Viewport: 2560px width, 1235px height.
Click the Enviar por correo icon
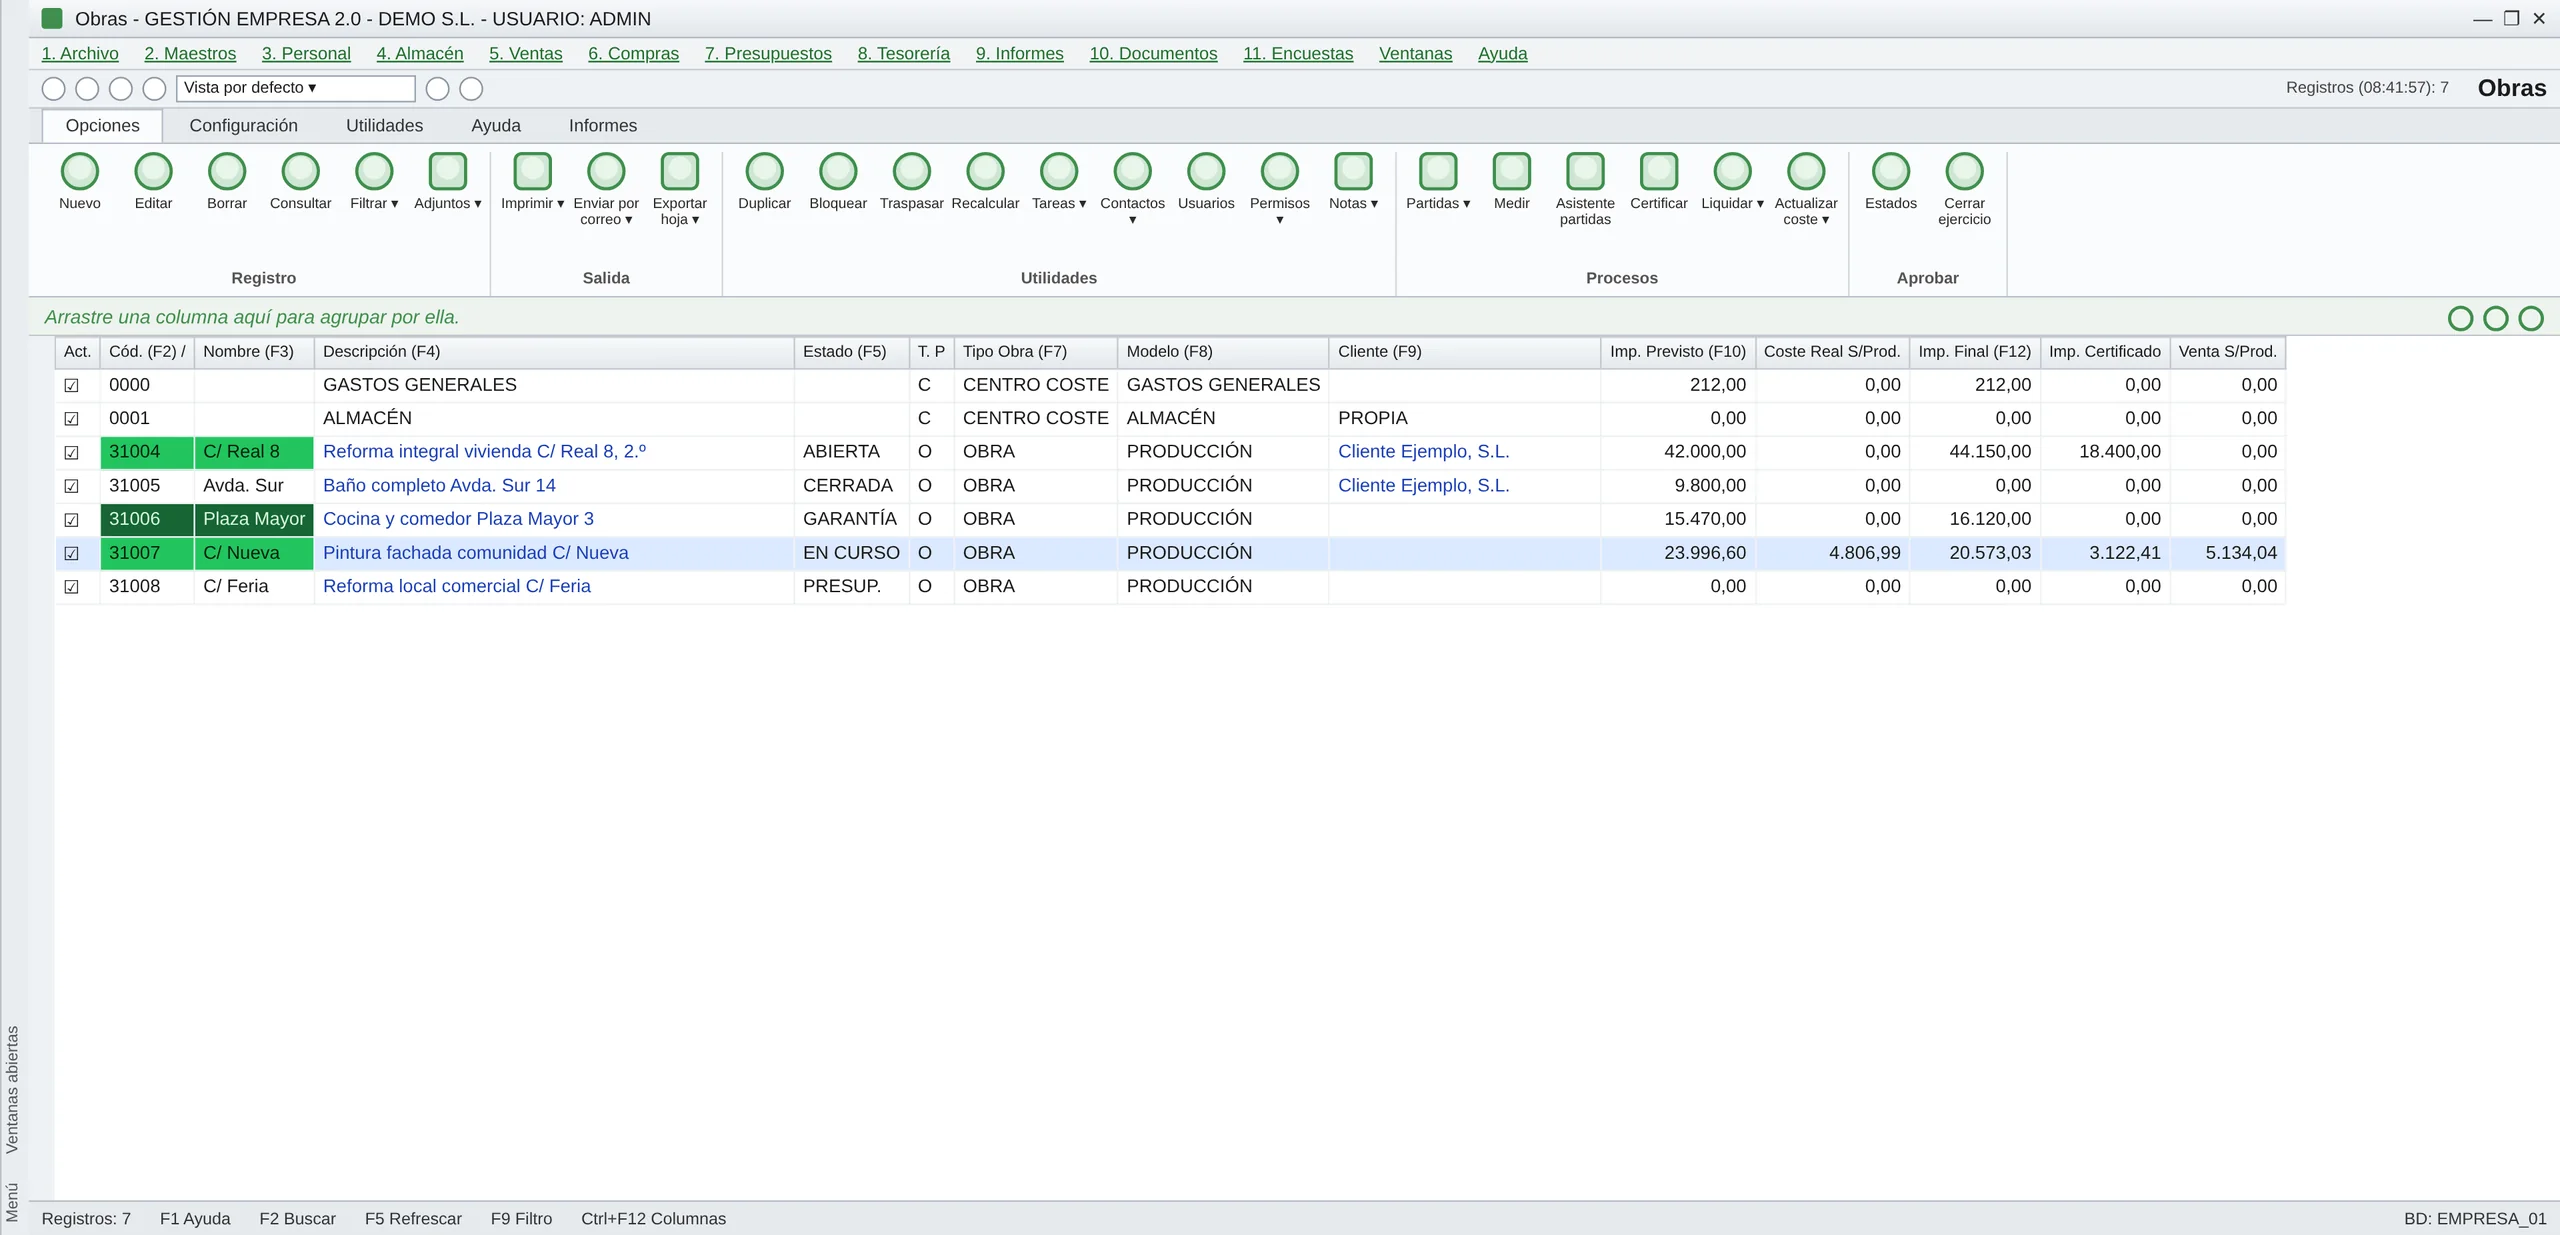click(x=606, y=171)
